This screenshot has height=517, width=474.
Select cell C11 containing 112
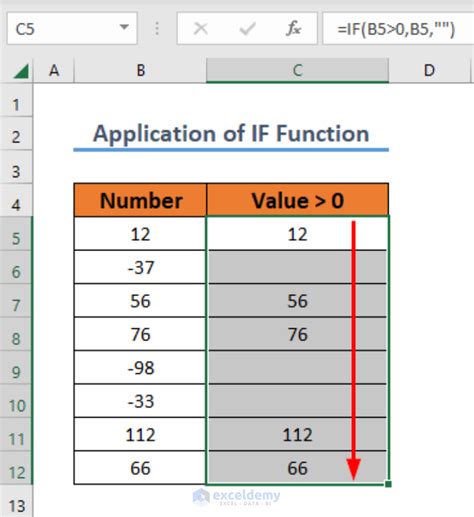tap(297, 435)
